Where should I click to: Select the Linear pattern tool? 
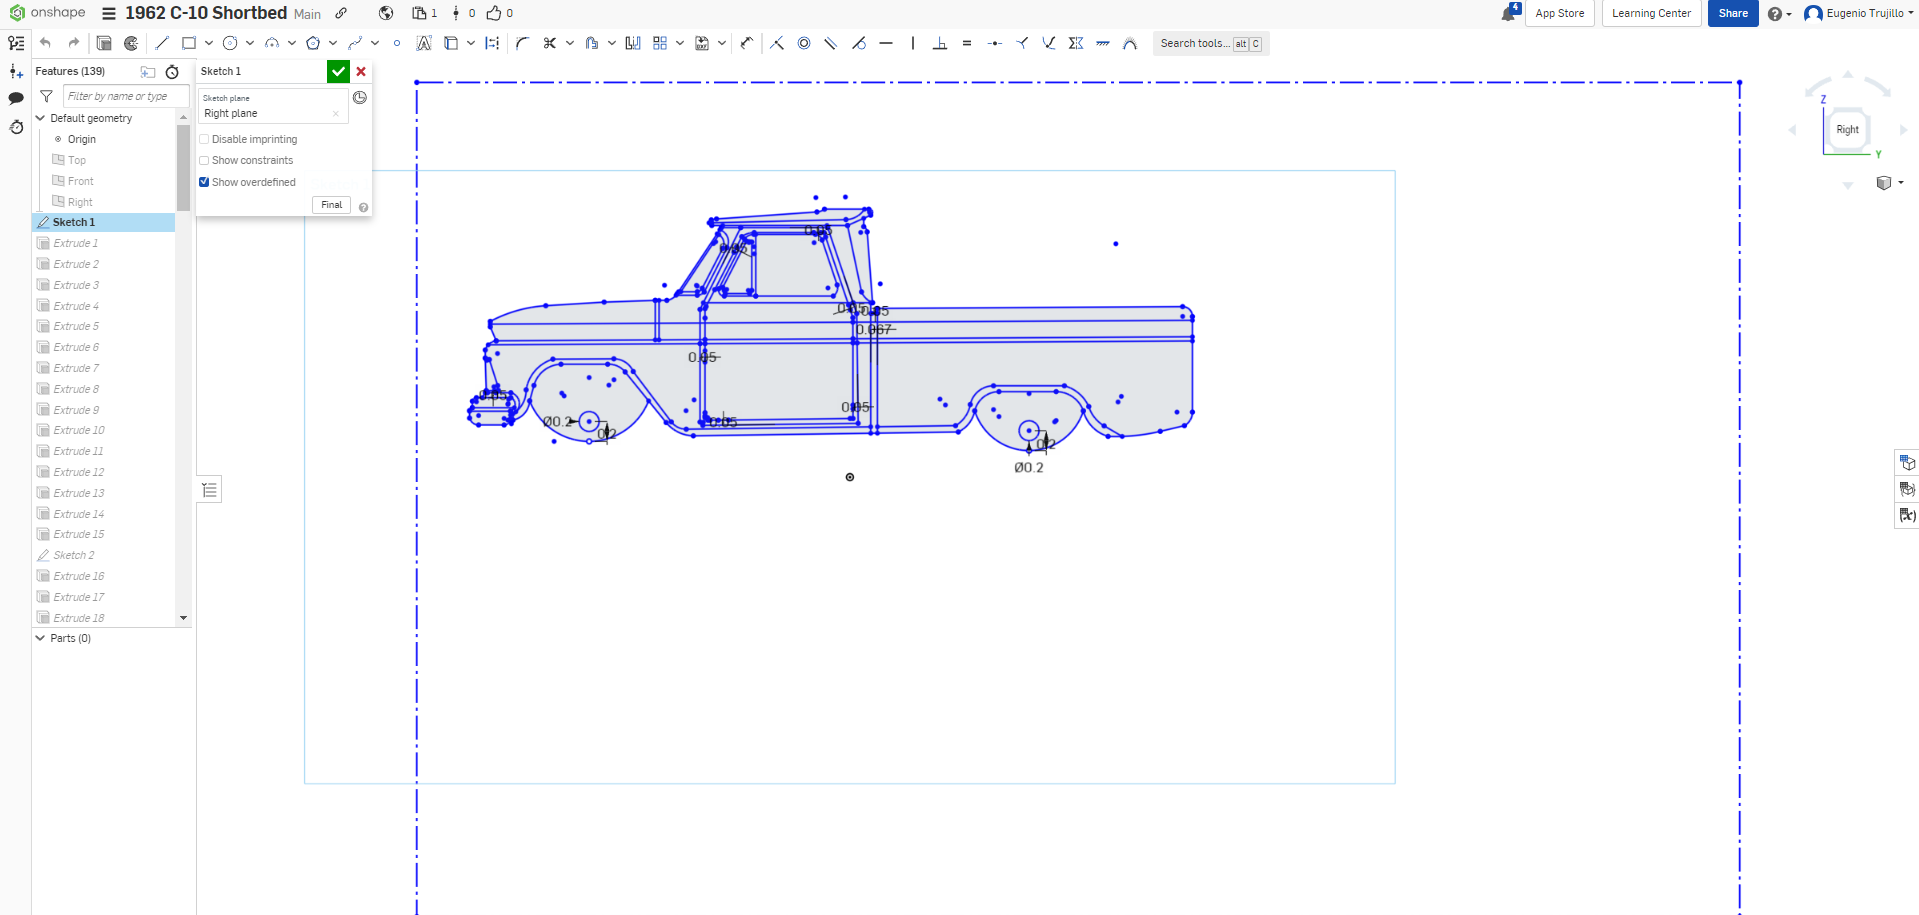pyautogui.click(x=660, y=43)
